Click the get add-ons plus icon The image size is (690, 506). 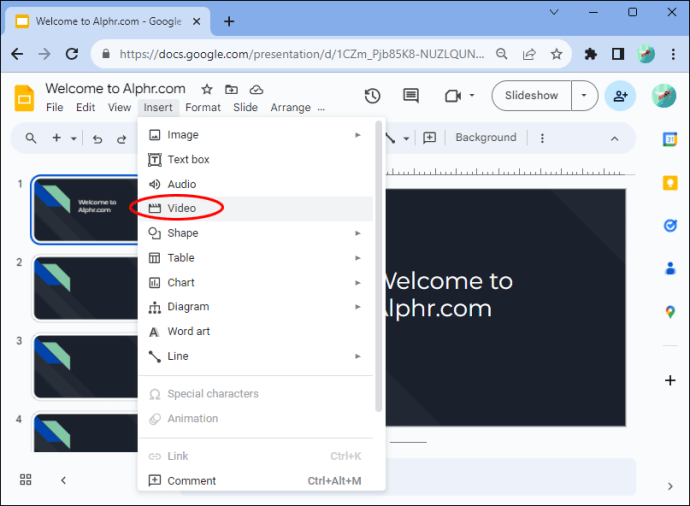pyautogui.click(x=670, y=380)
